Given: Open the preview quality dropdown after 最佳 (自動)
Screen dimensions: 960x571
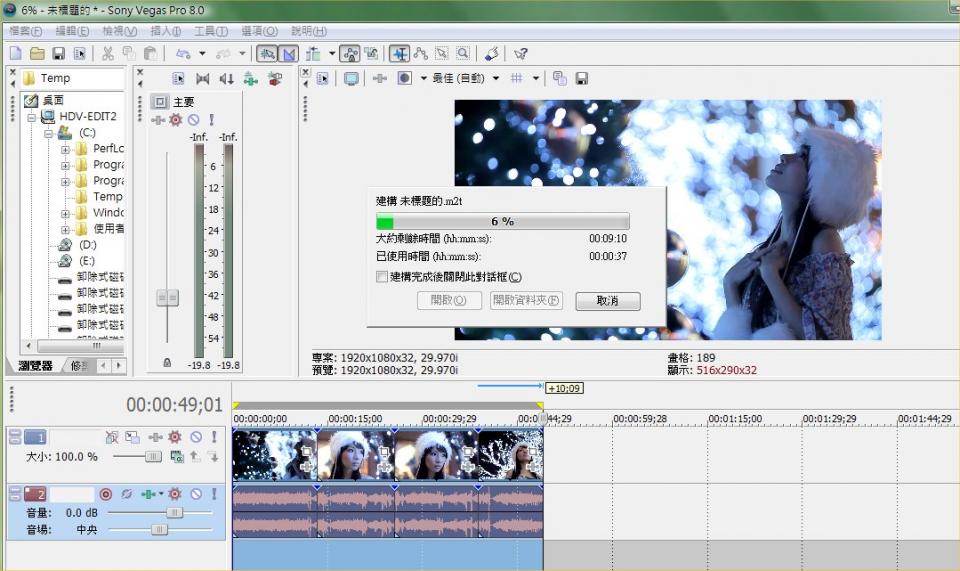Looking at the screenshot, I should tap(496, 78).
